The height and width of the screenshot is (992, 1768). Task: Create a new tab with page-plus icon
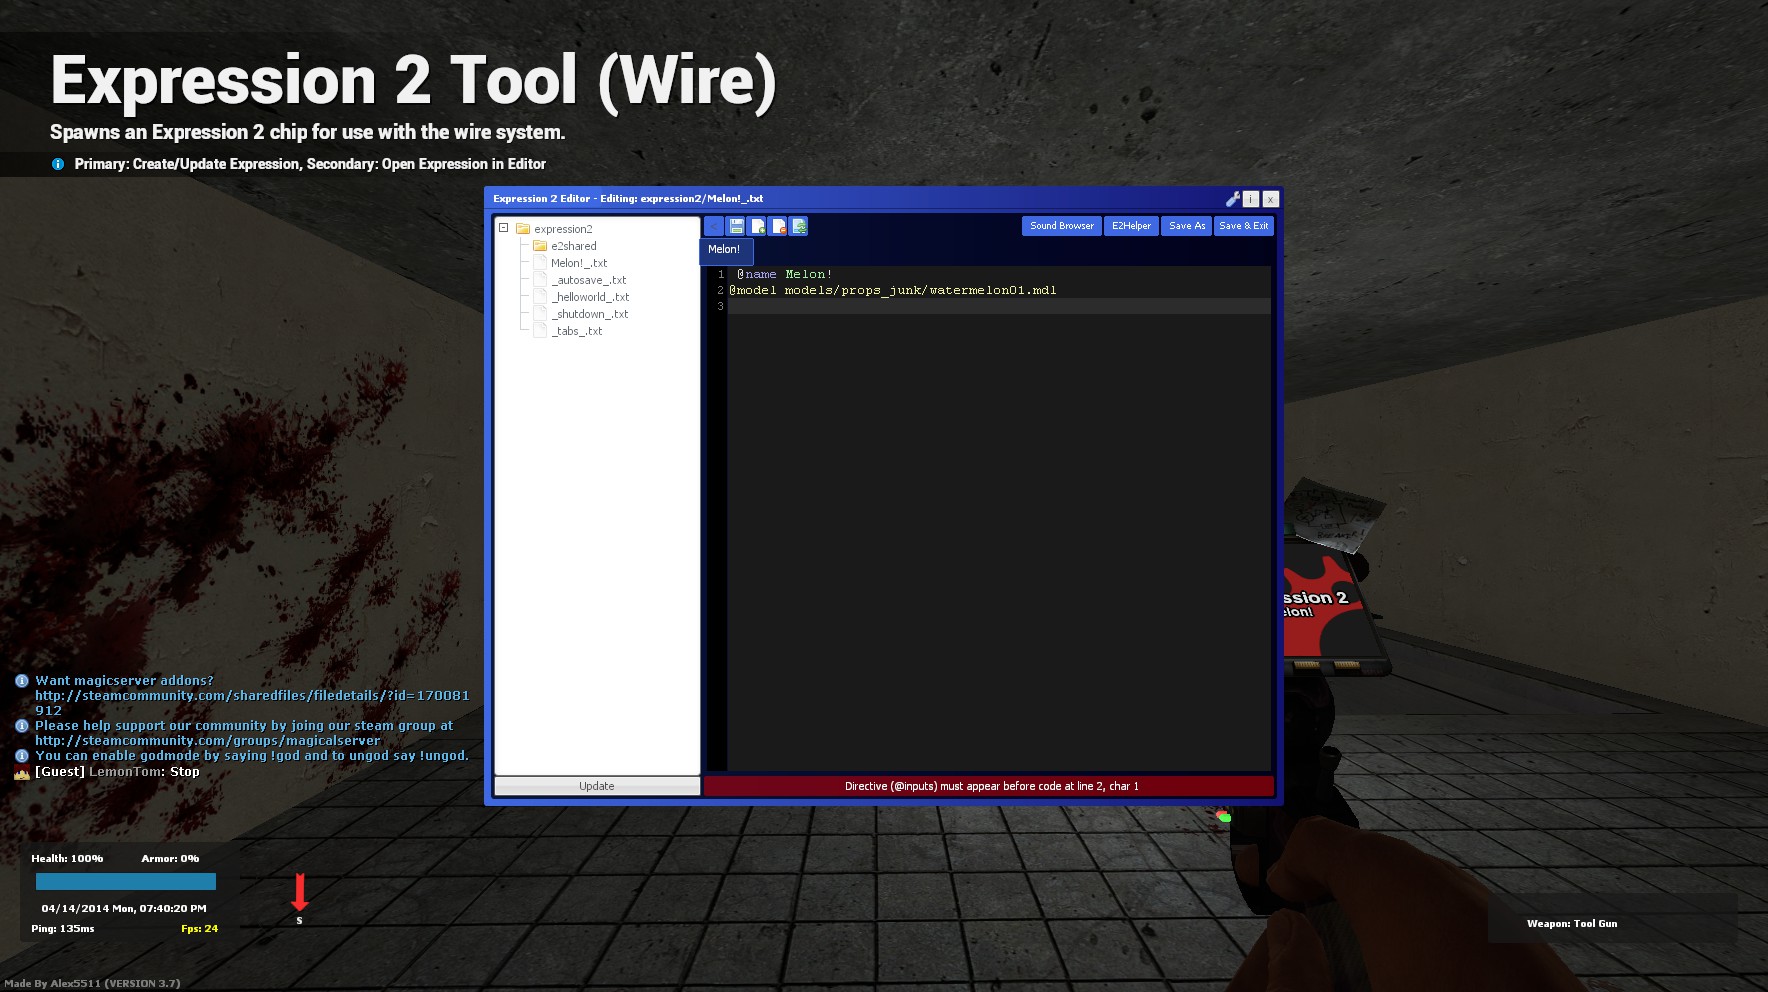pyautogui.click(x=757, y=226)
